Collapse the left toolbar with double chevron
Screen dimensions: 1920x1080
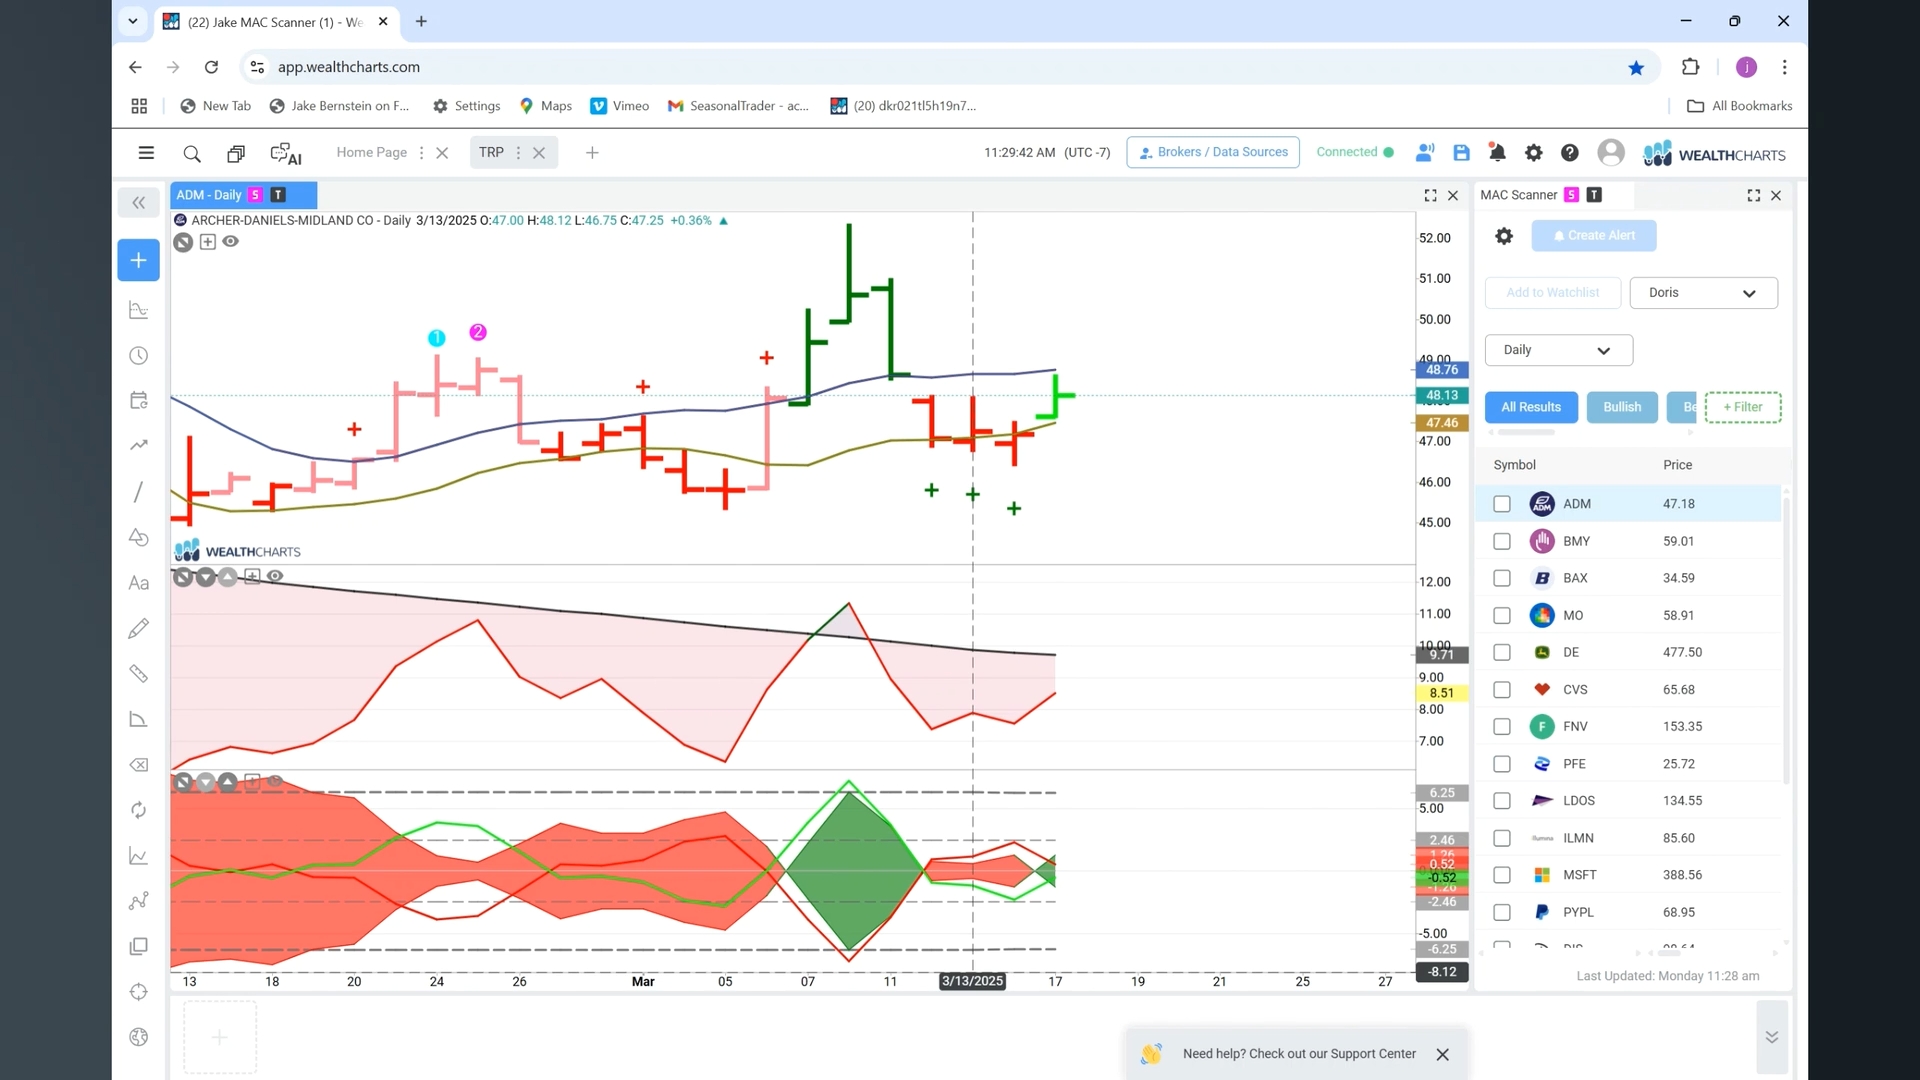coord(138,203)
